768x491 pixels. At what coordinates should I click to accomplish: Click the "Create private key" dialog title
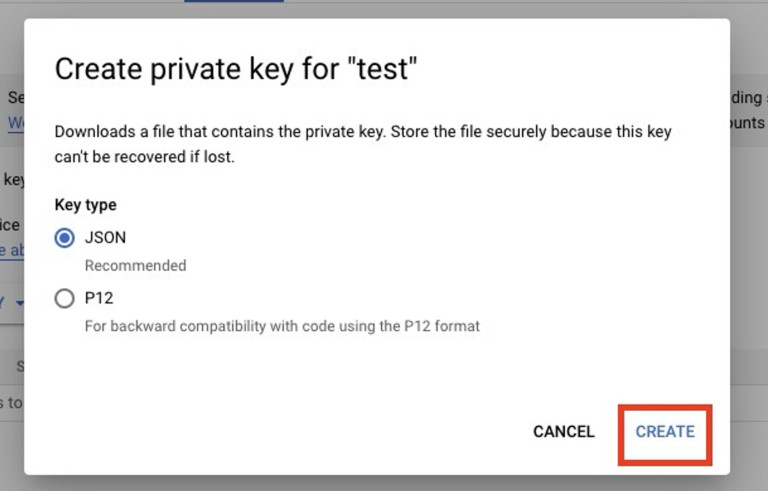click(235, 69)
